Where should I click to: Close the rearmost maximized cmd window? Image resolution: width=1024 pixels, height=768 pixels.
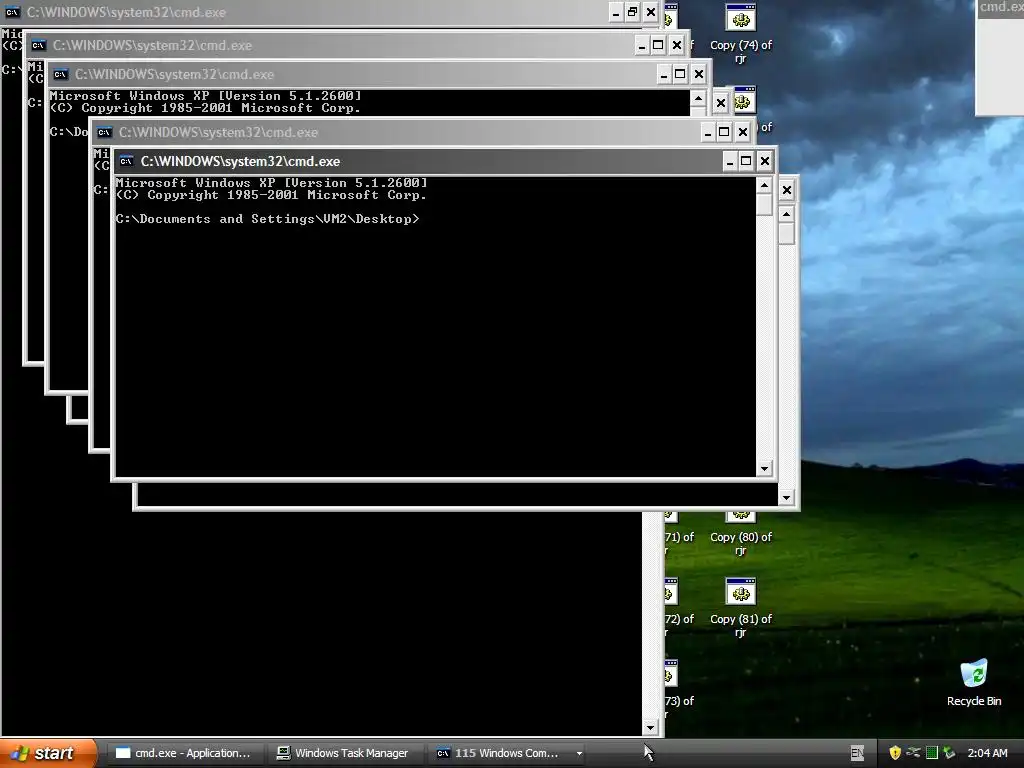pos(650,12)
